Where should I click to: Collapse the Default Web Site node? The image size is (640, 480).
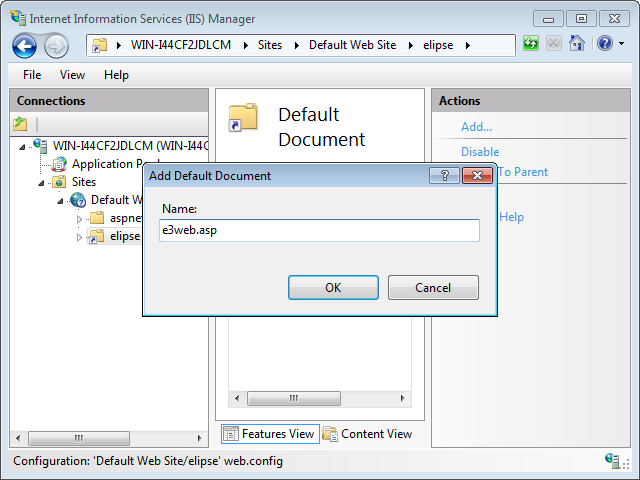coord(60,201)
